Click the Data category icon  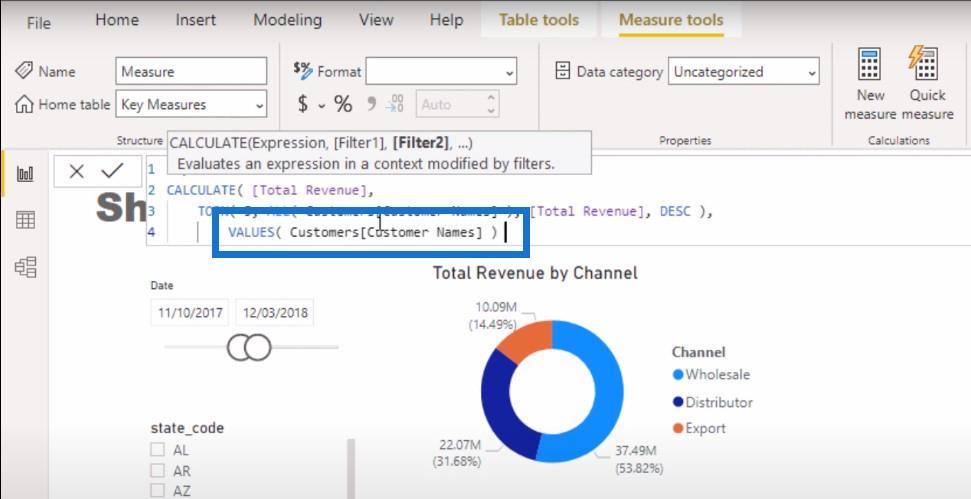pos(562,71)
